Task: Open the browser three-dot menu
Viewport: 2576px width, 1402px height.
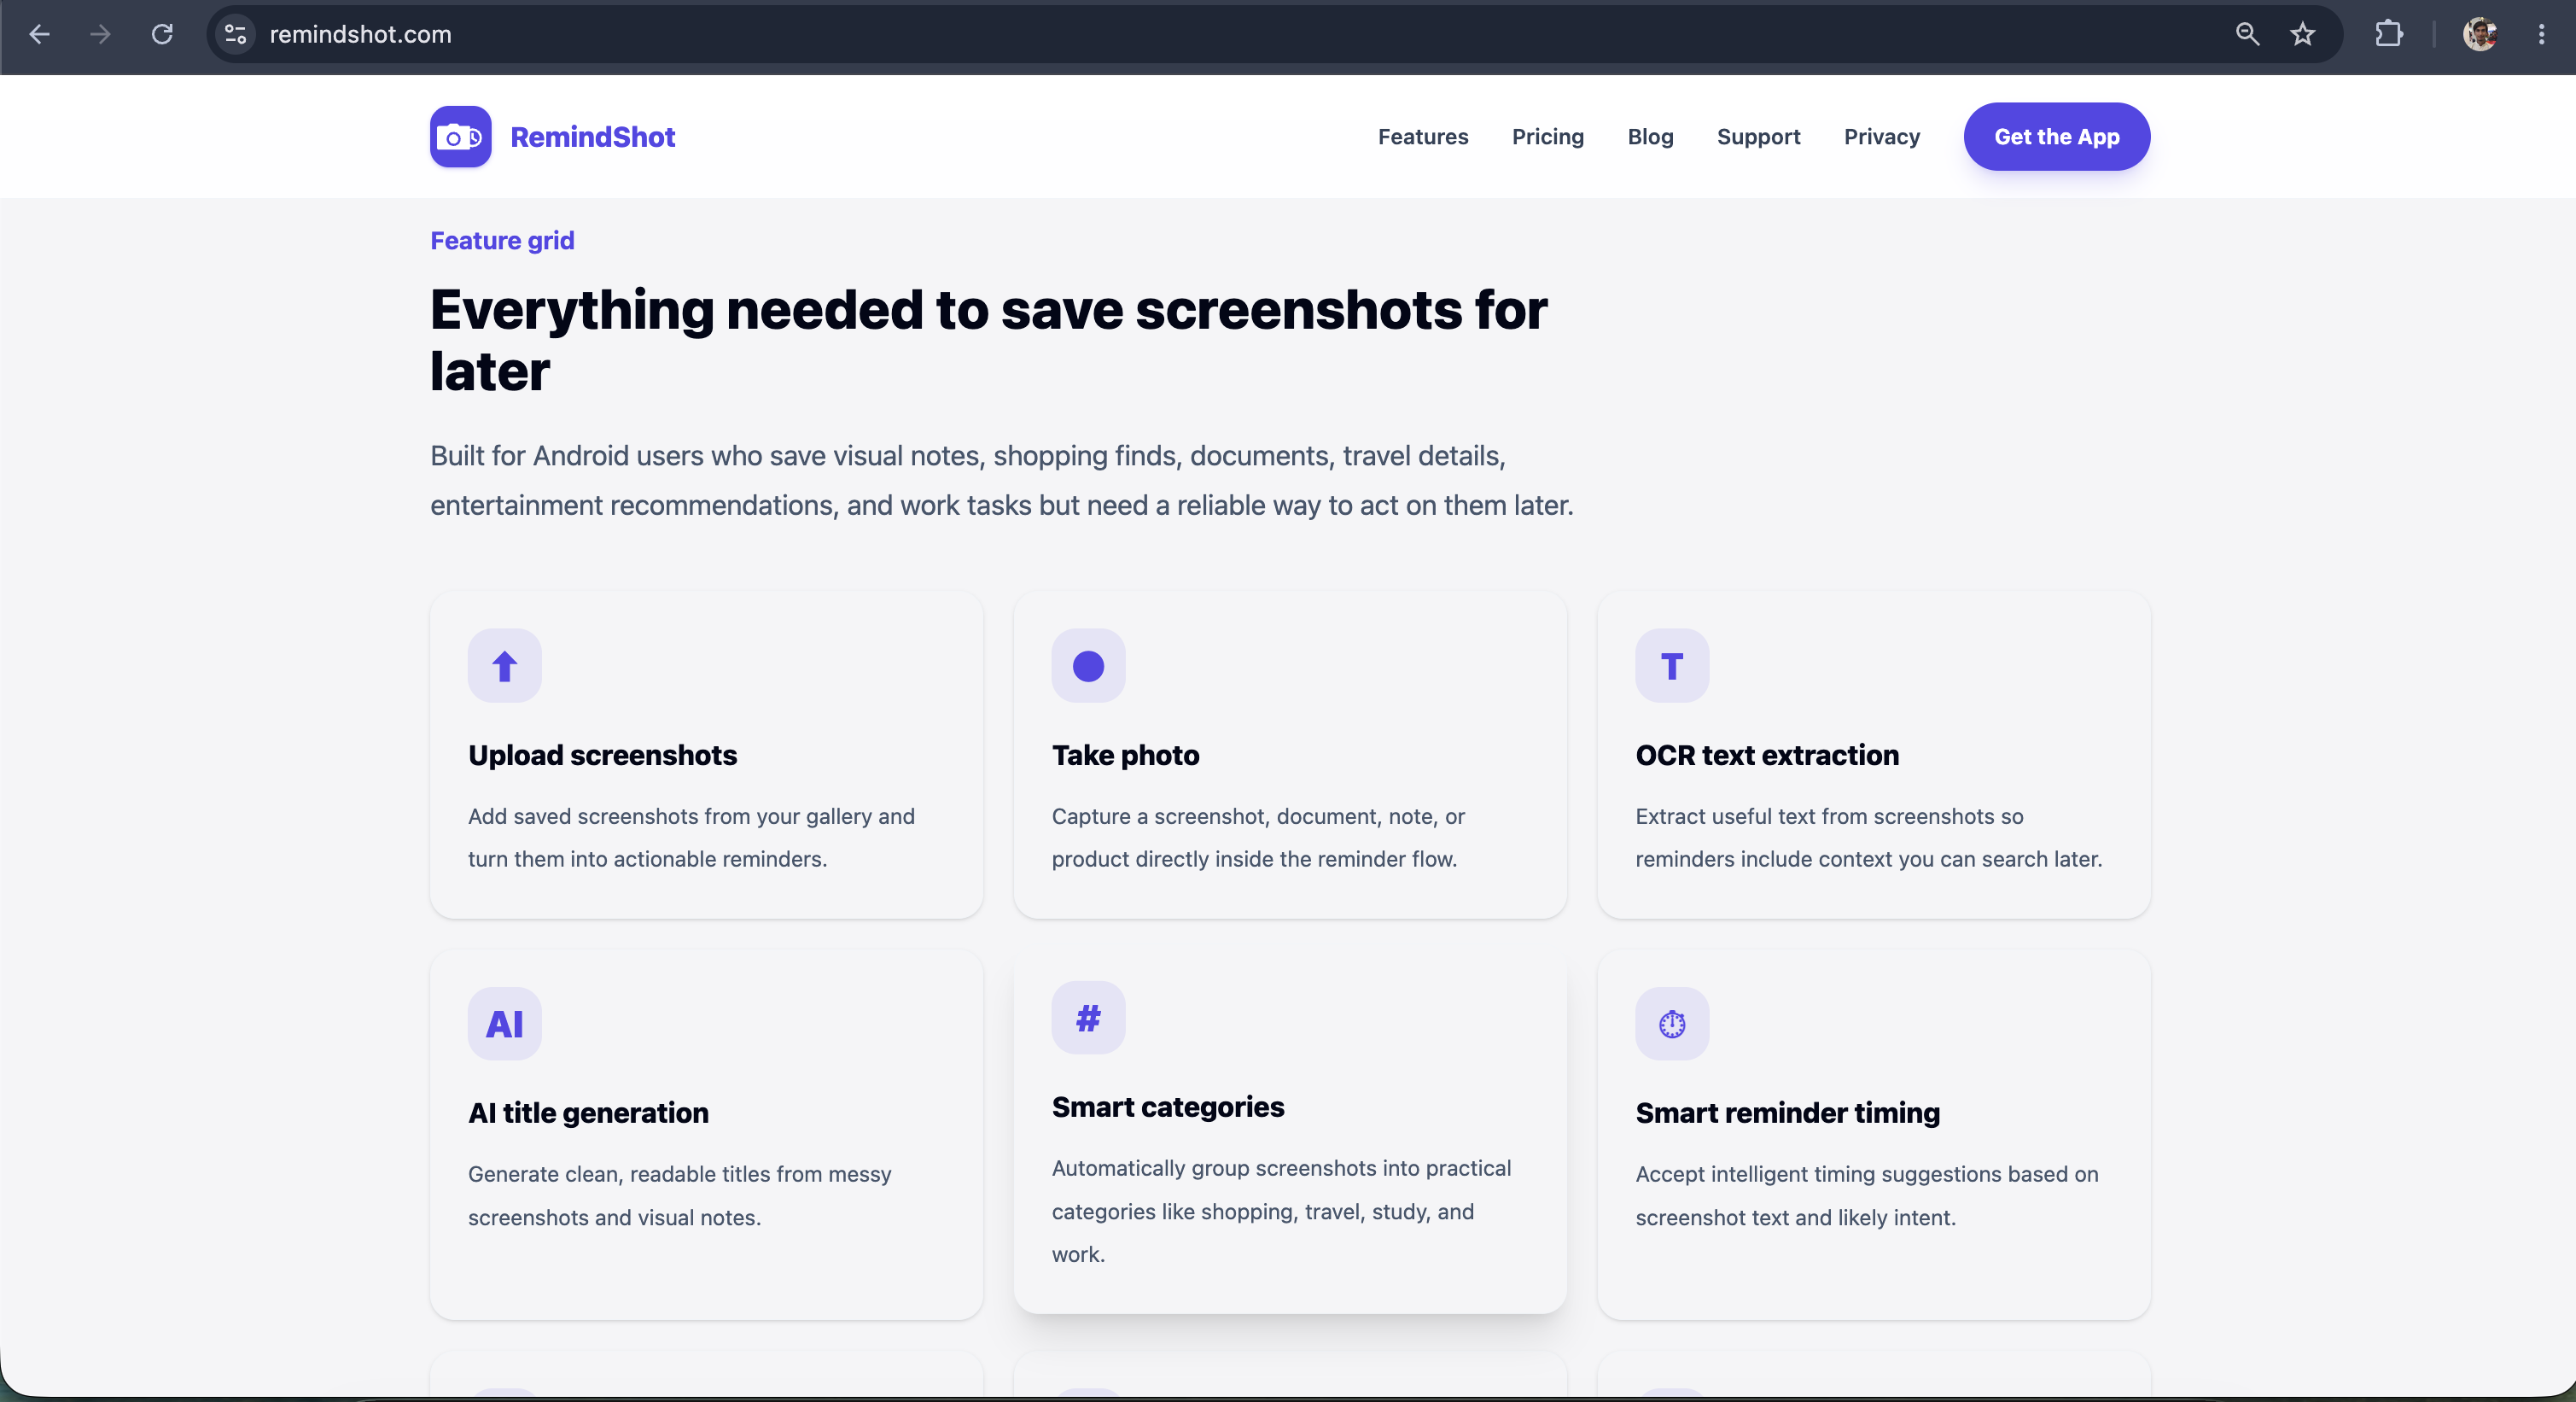Action: [x=2541, y=34]
